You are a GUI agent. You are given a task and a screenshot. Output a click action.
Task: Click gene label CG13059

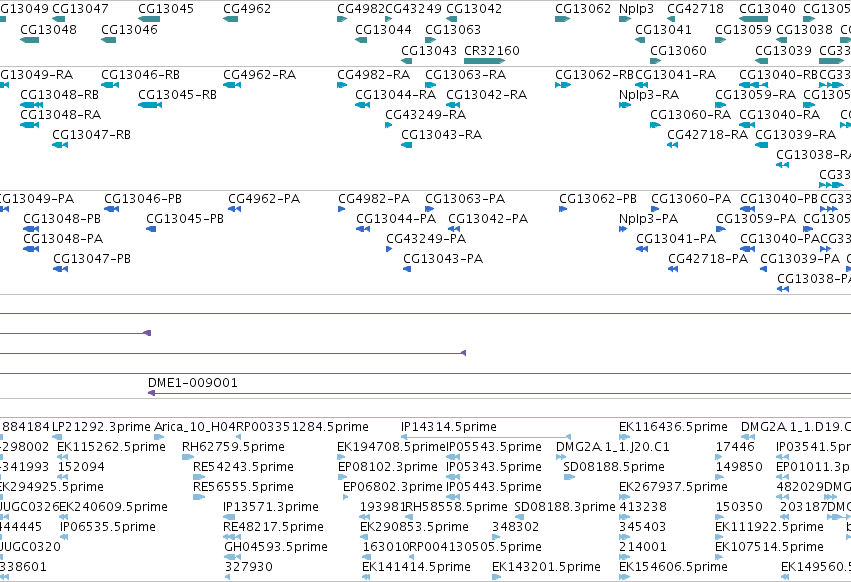(x=743, y=29)
